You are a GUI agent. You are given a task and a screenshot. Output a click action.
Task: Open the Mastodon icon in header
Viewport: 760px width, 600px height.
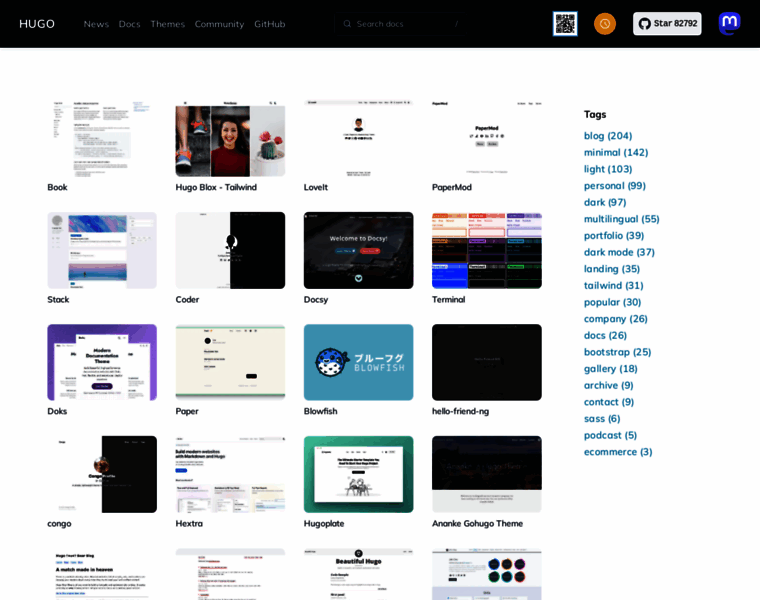click(729, 23)
